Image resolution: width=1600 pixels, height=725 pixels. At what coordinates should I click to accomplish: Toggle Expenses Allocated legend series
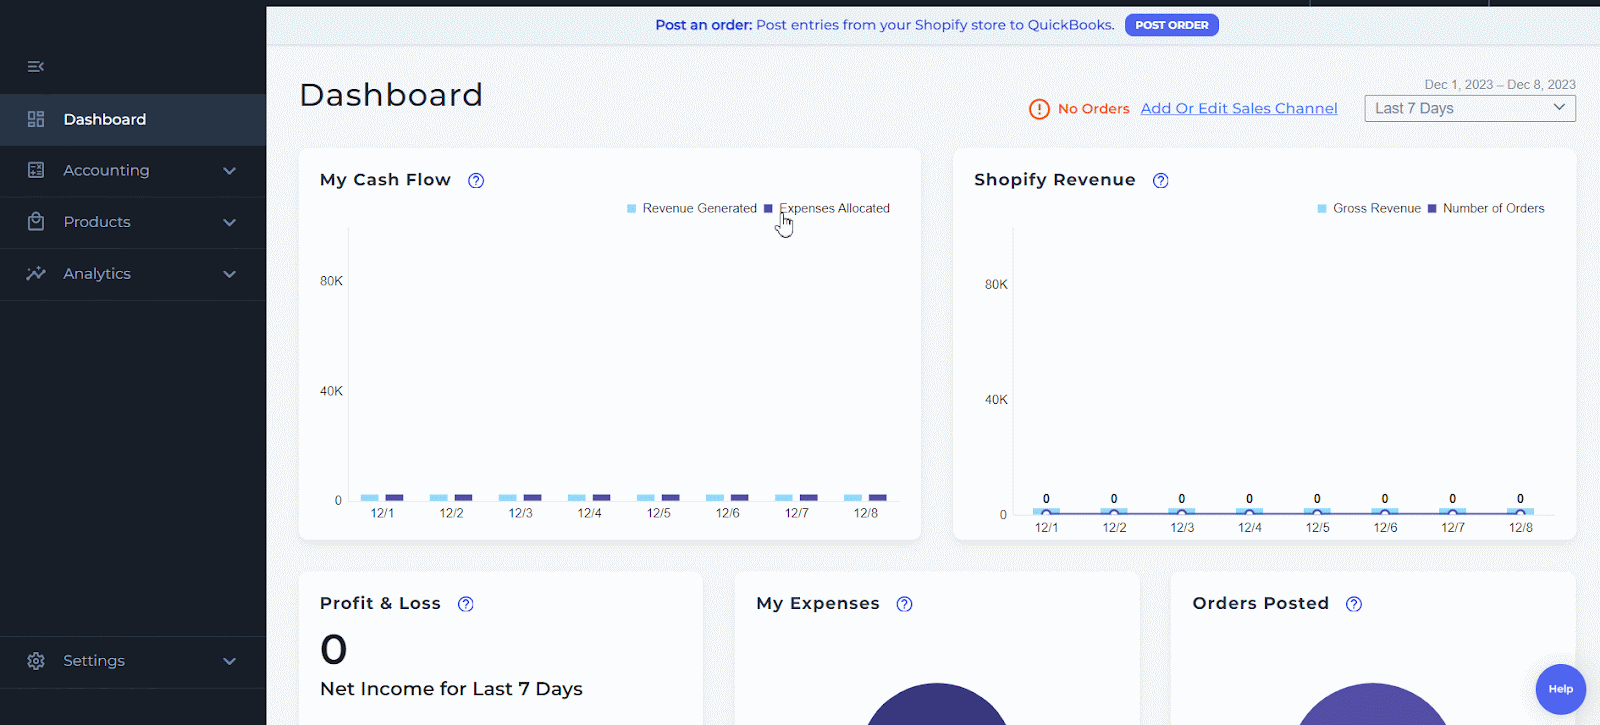click(827, 209)
